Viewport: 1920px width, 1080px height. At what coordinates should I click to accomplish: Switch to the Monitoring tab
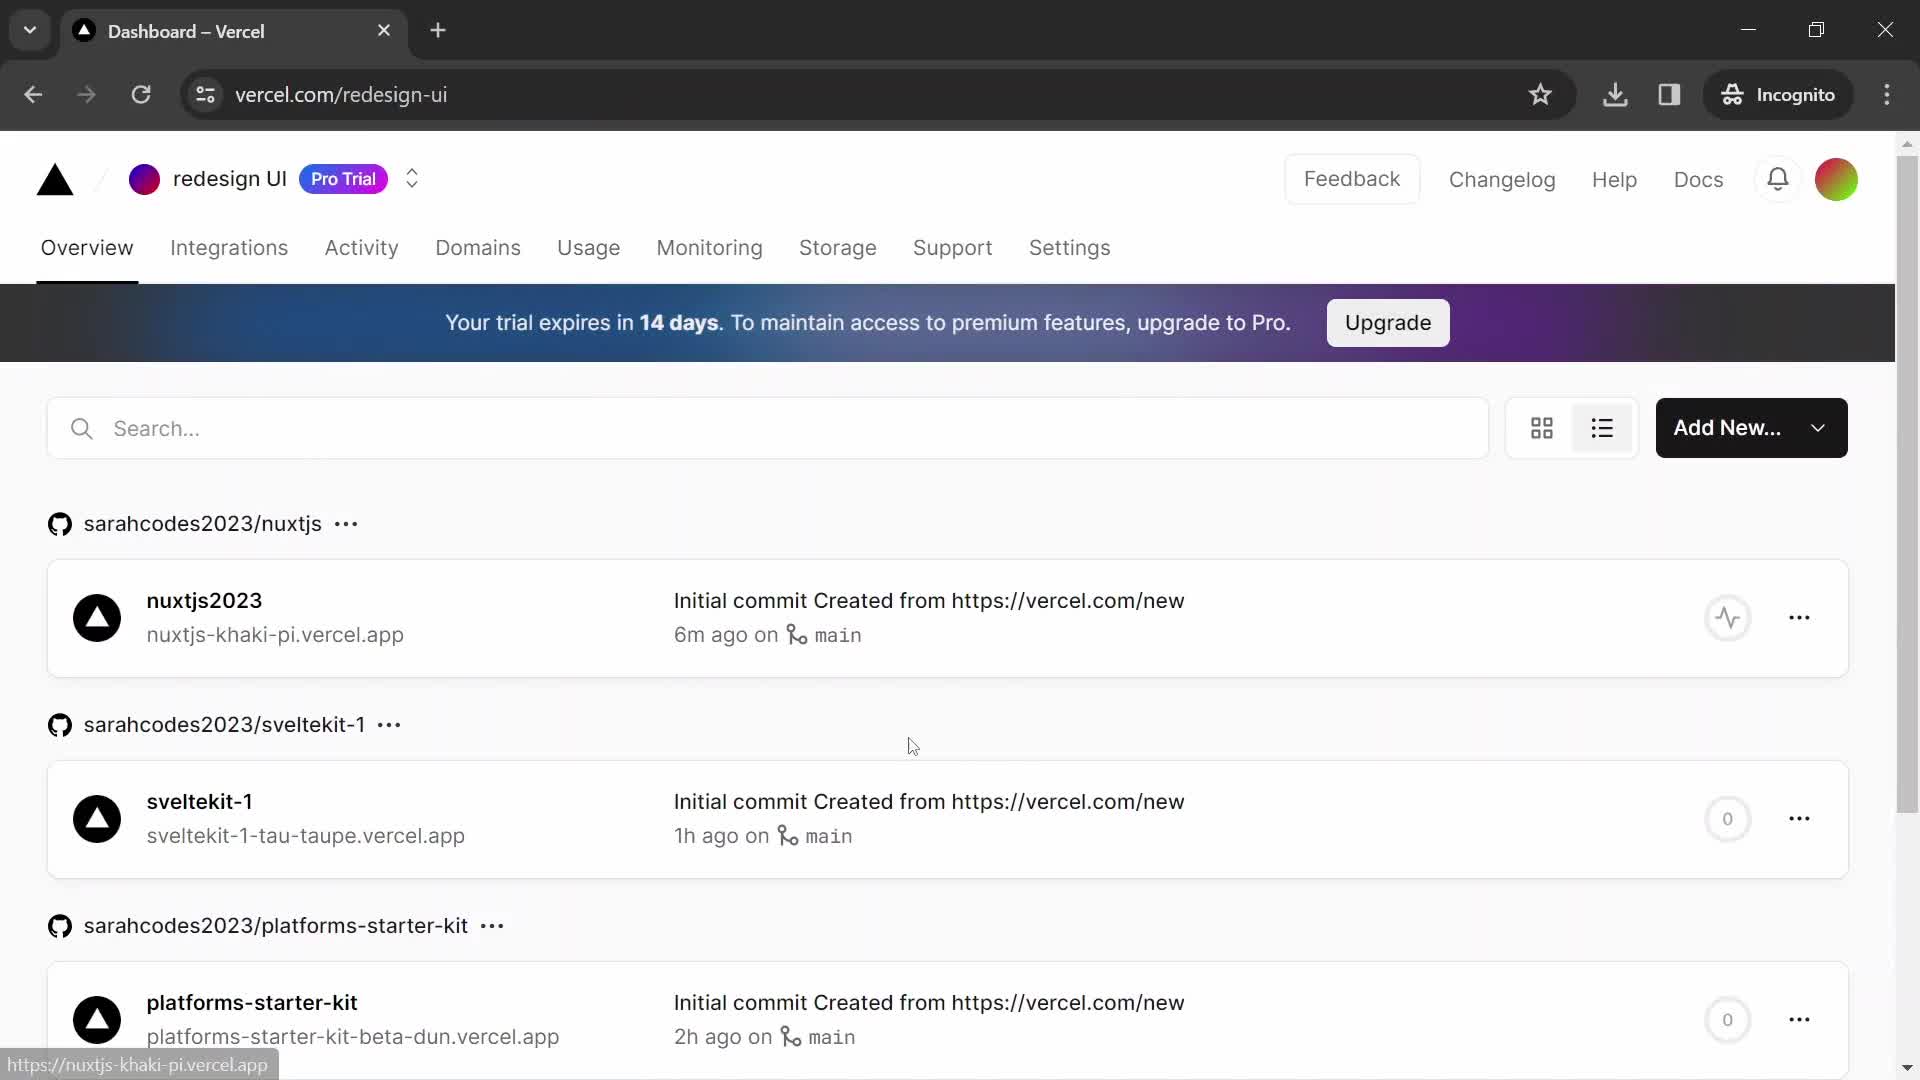(x=709, y=248)
